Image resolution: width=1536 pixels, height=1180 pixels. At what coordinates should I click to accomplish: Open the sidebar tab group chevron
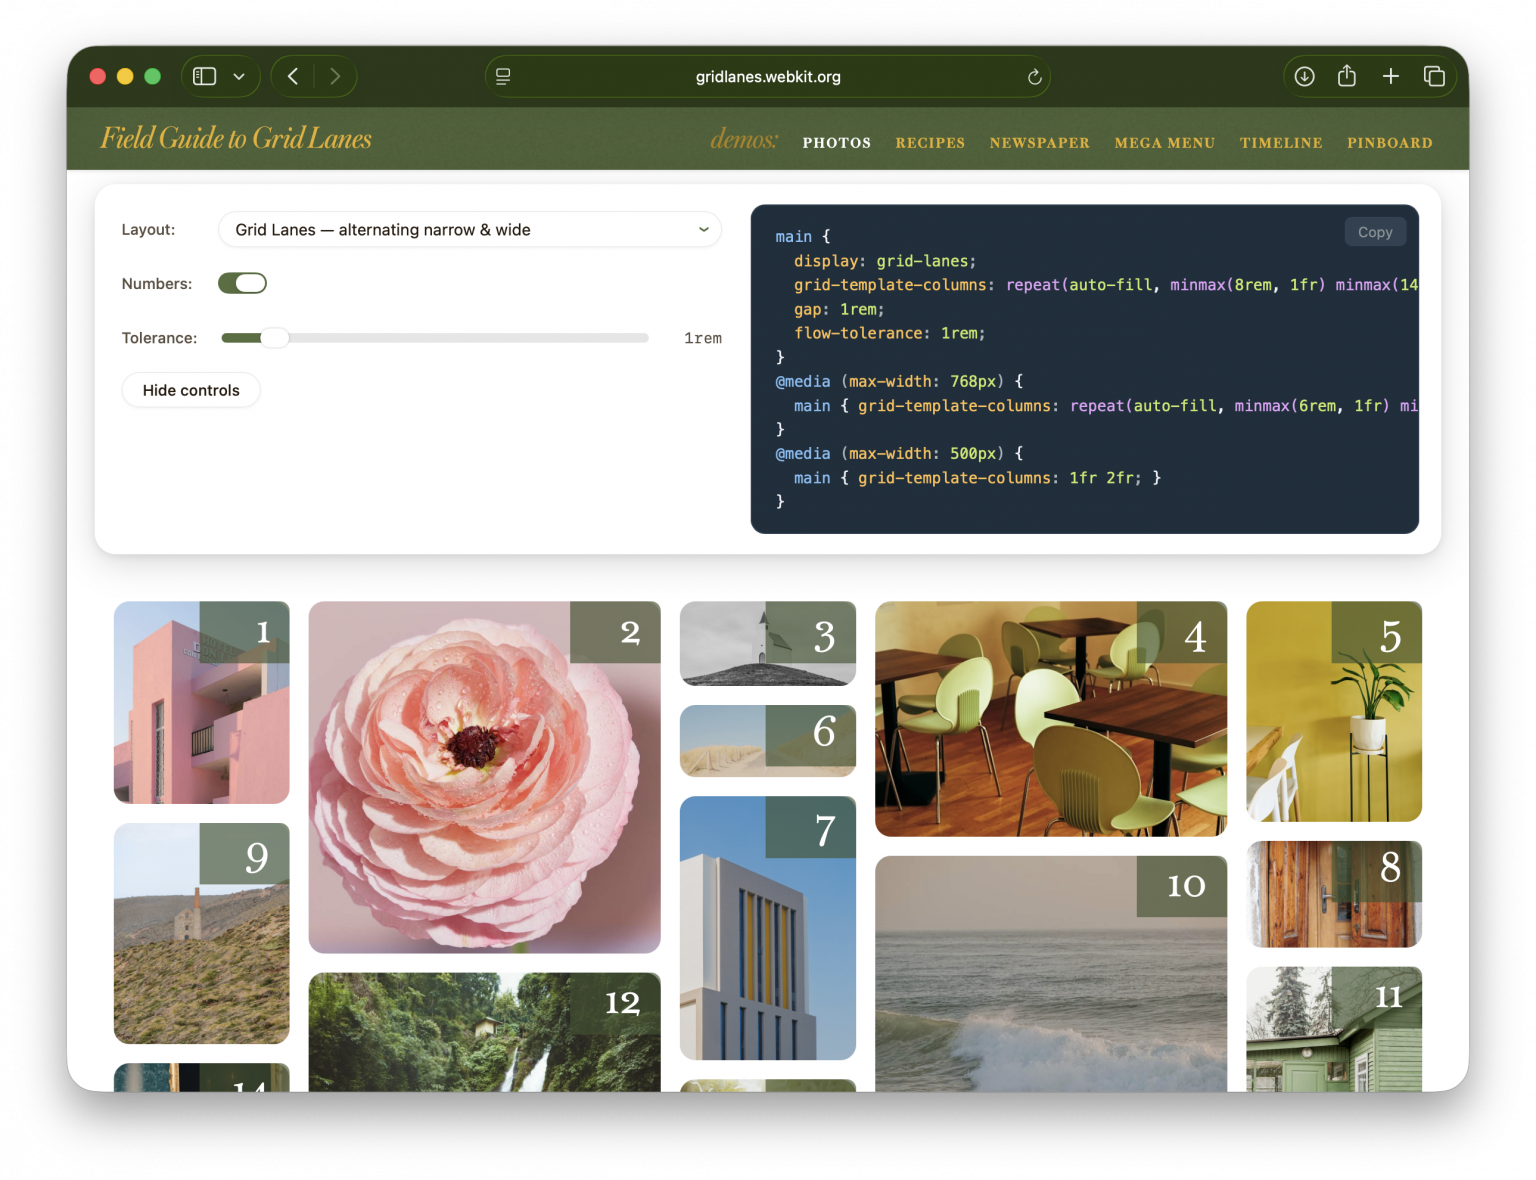(239, 77)
